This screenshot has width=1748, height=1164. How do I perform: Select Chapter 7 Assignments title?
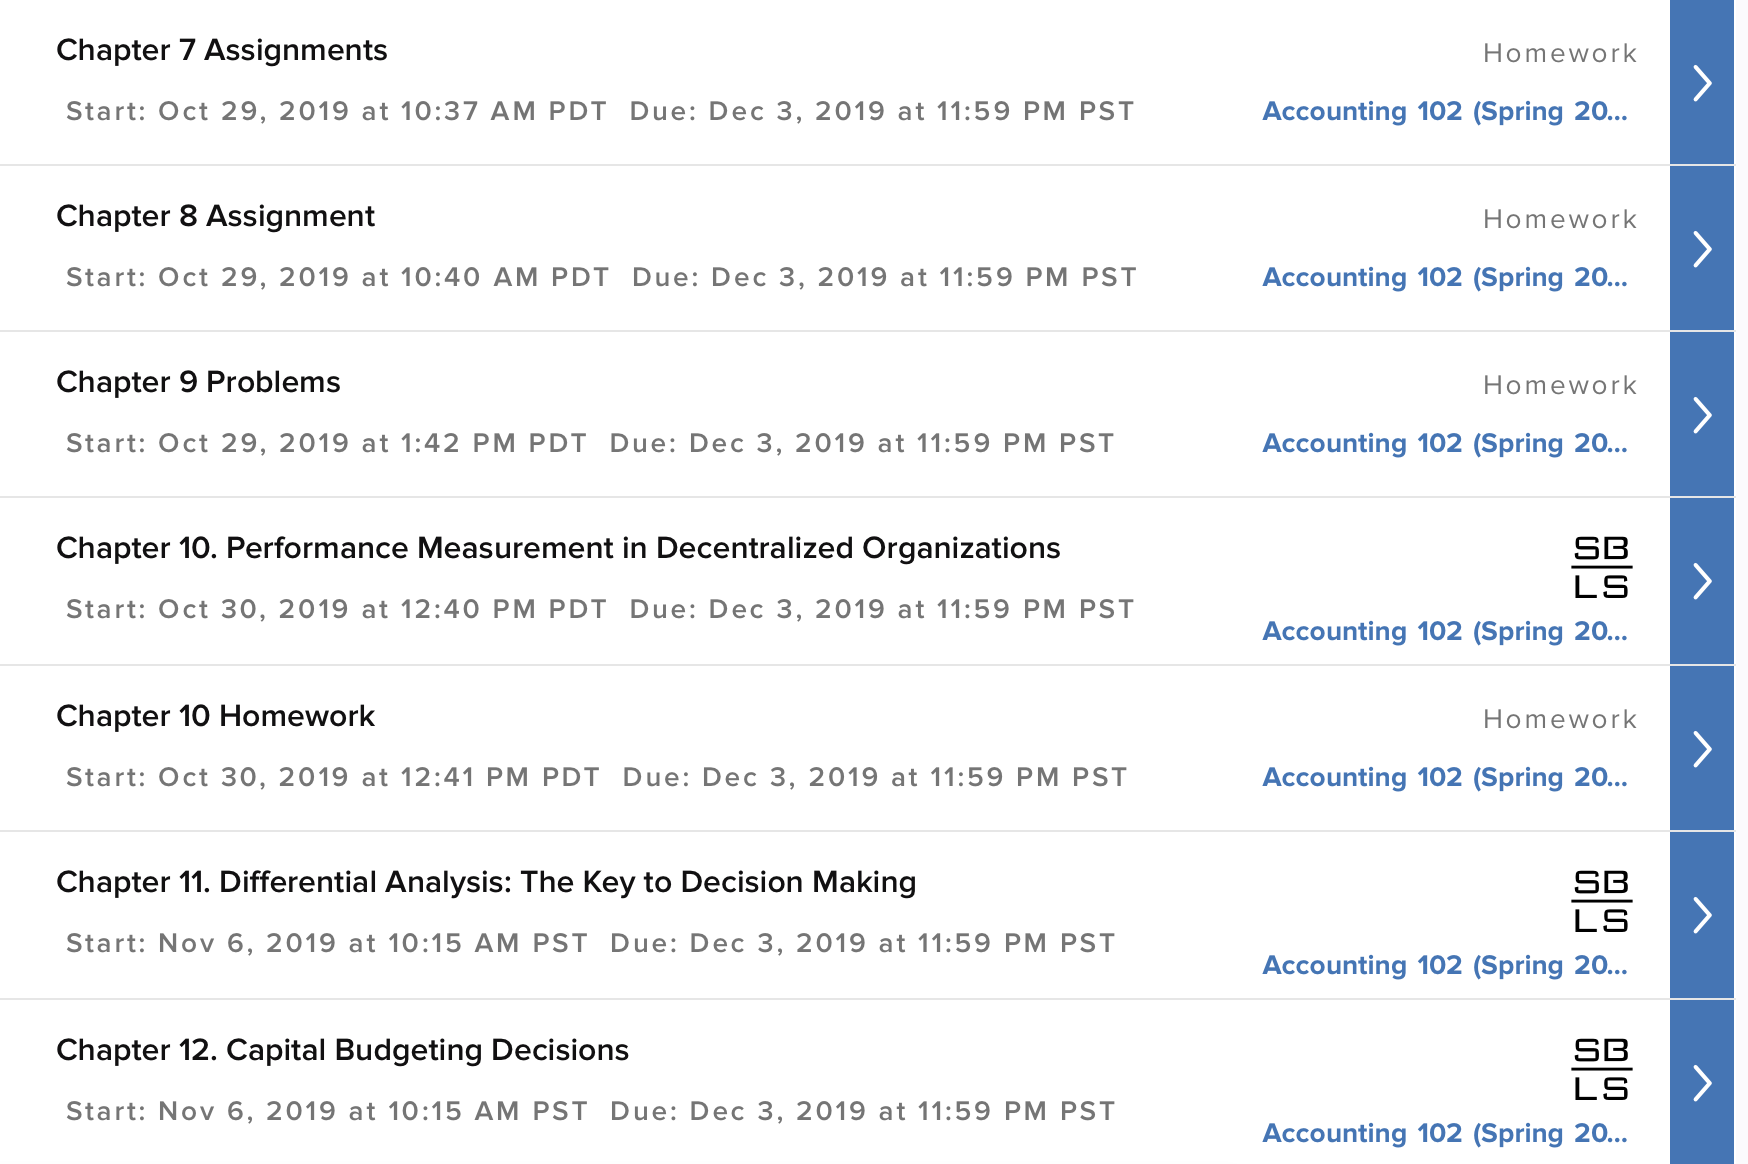pos(222,50)
